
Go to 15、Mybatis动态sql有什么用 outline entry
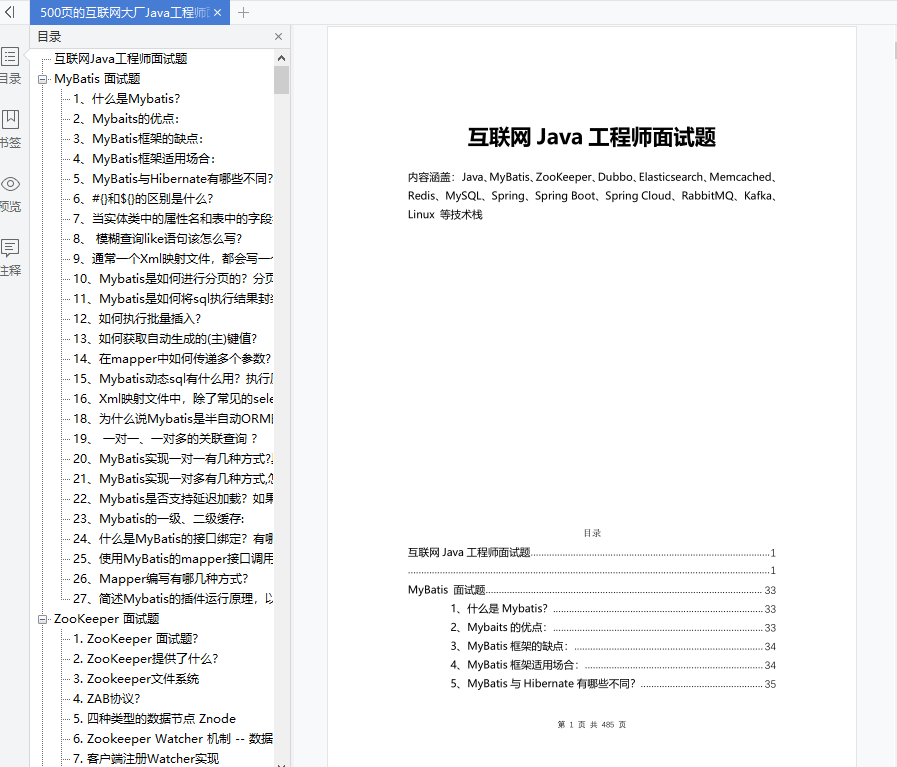point(173,379)
